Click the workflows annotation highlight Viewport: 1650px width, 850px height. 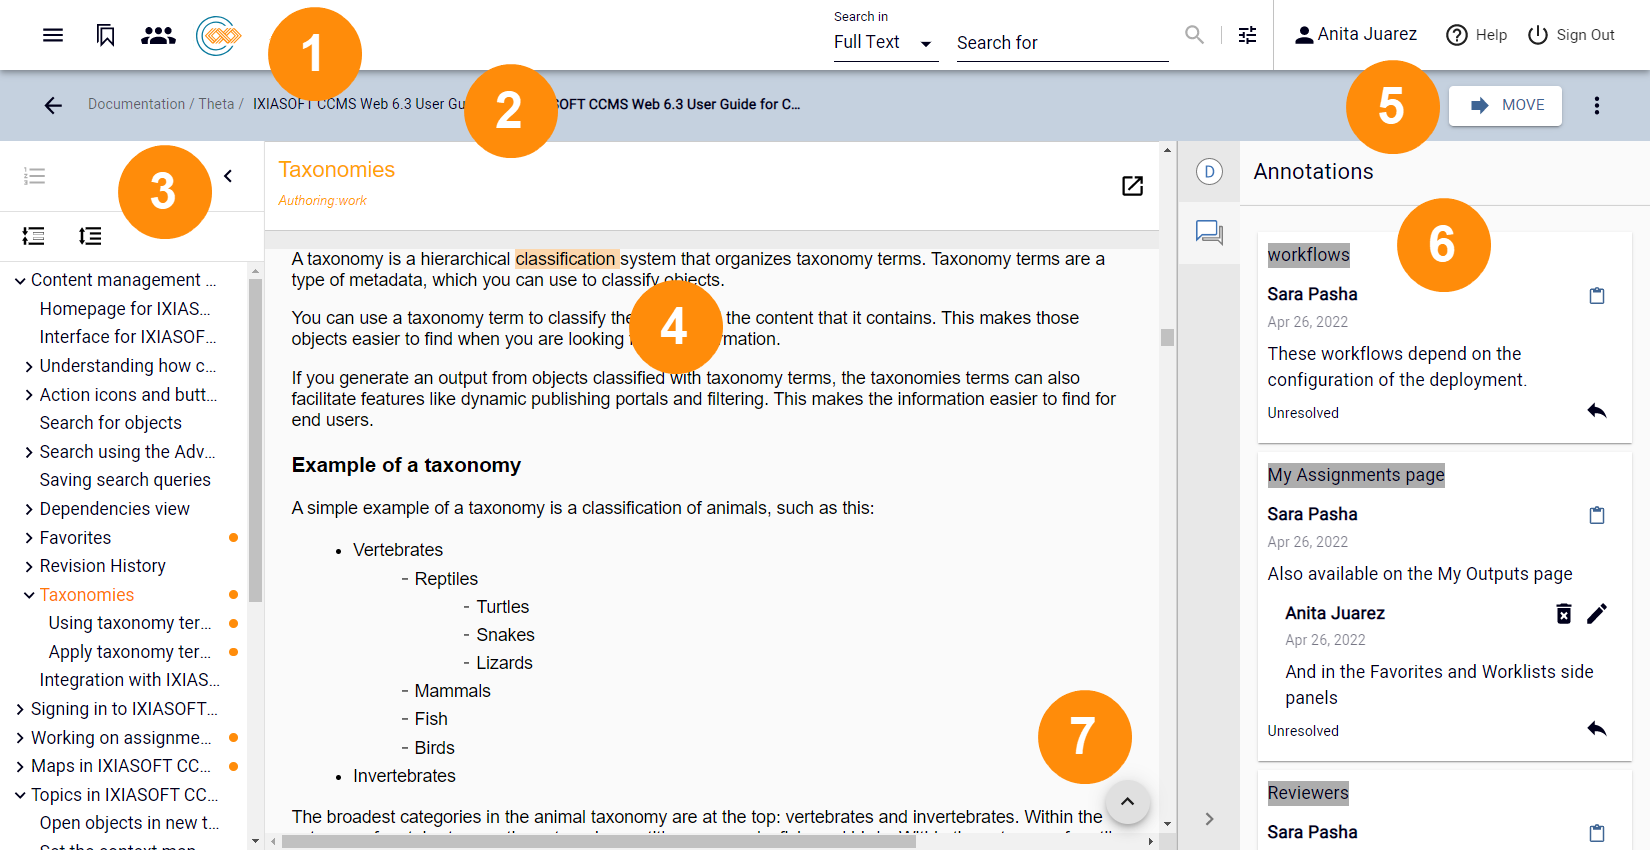(x=1308, y=255)
